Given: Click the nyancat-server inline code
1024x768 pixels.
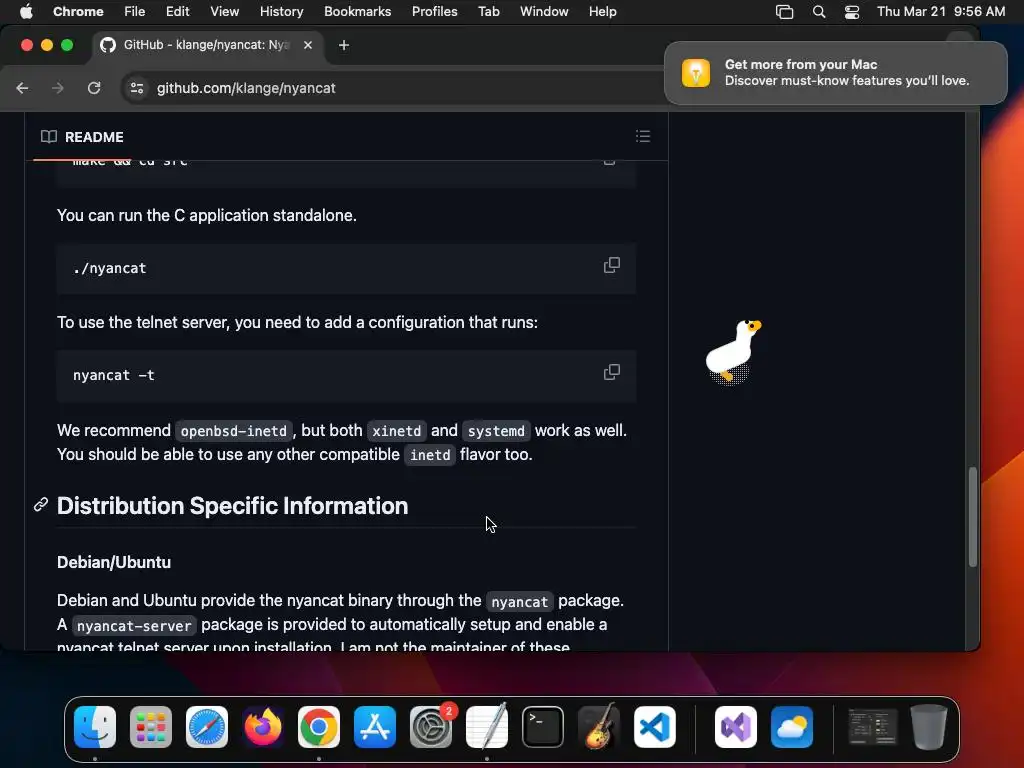Looking at the screenshot, I should point(134,626).
